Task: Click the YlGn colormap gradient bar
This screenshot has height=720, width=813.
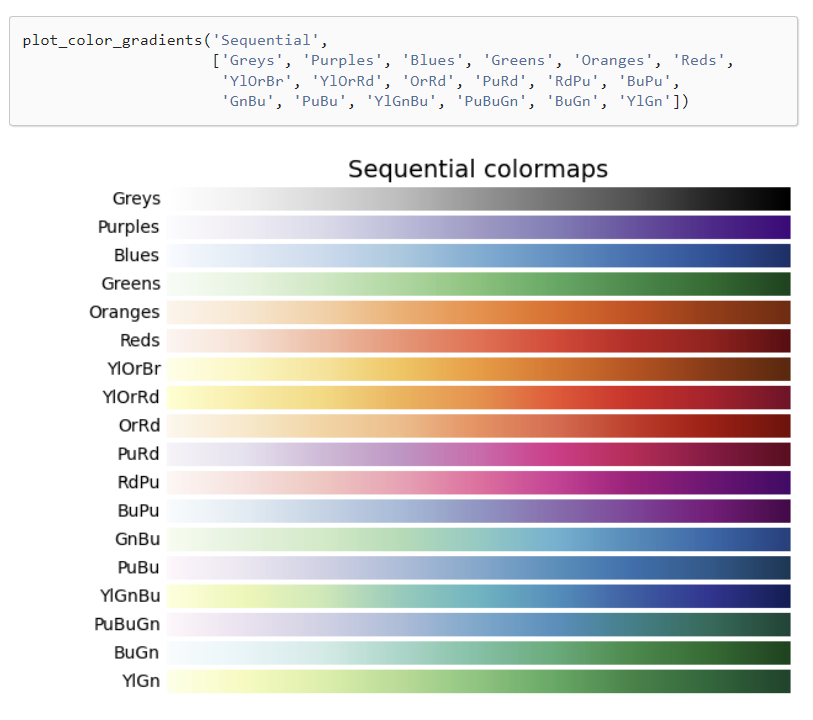Action: pyautogui.click(x=479, y=682)
